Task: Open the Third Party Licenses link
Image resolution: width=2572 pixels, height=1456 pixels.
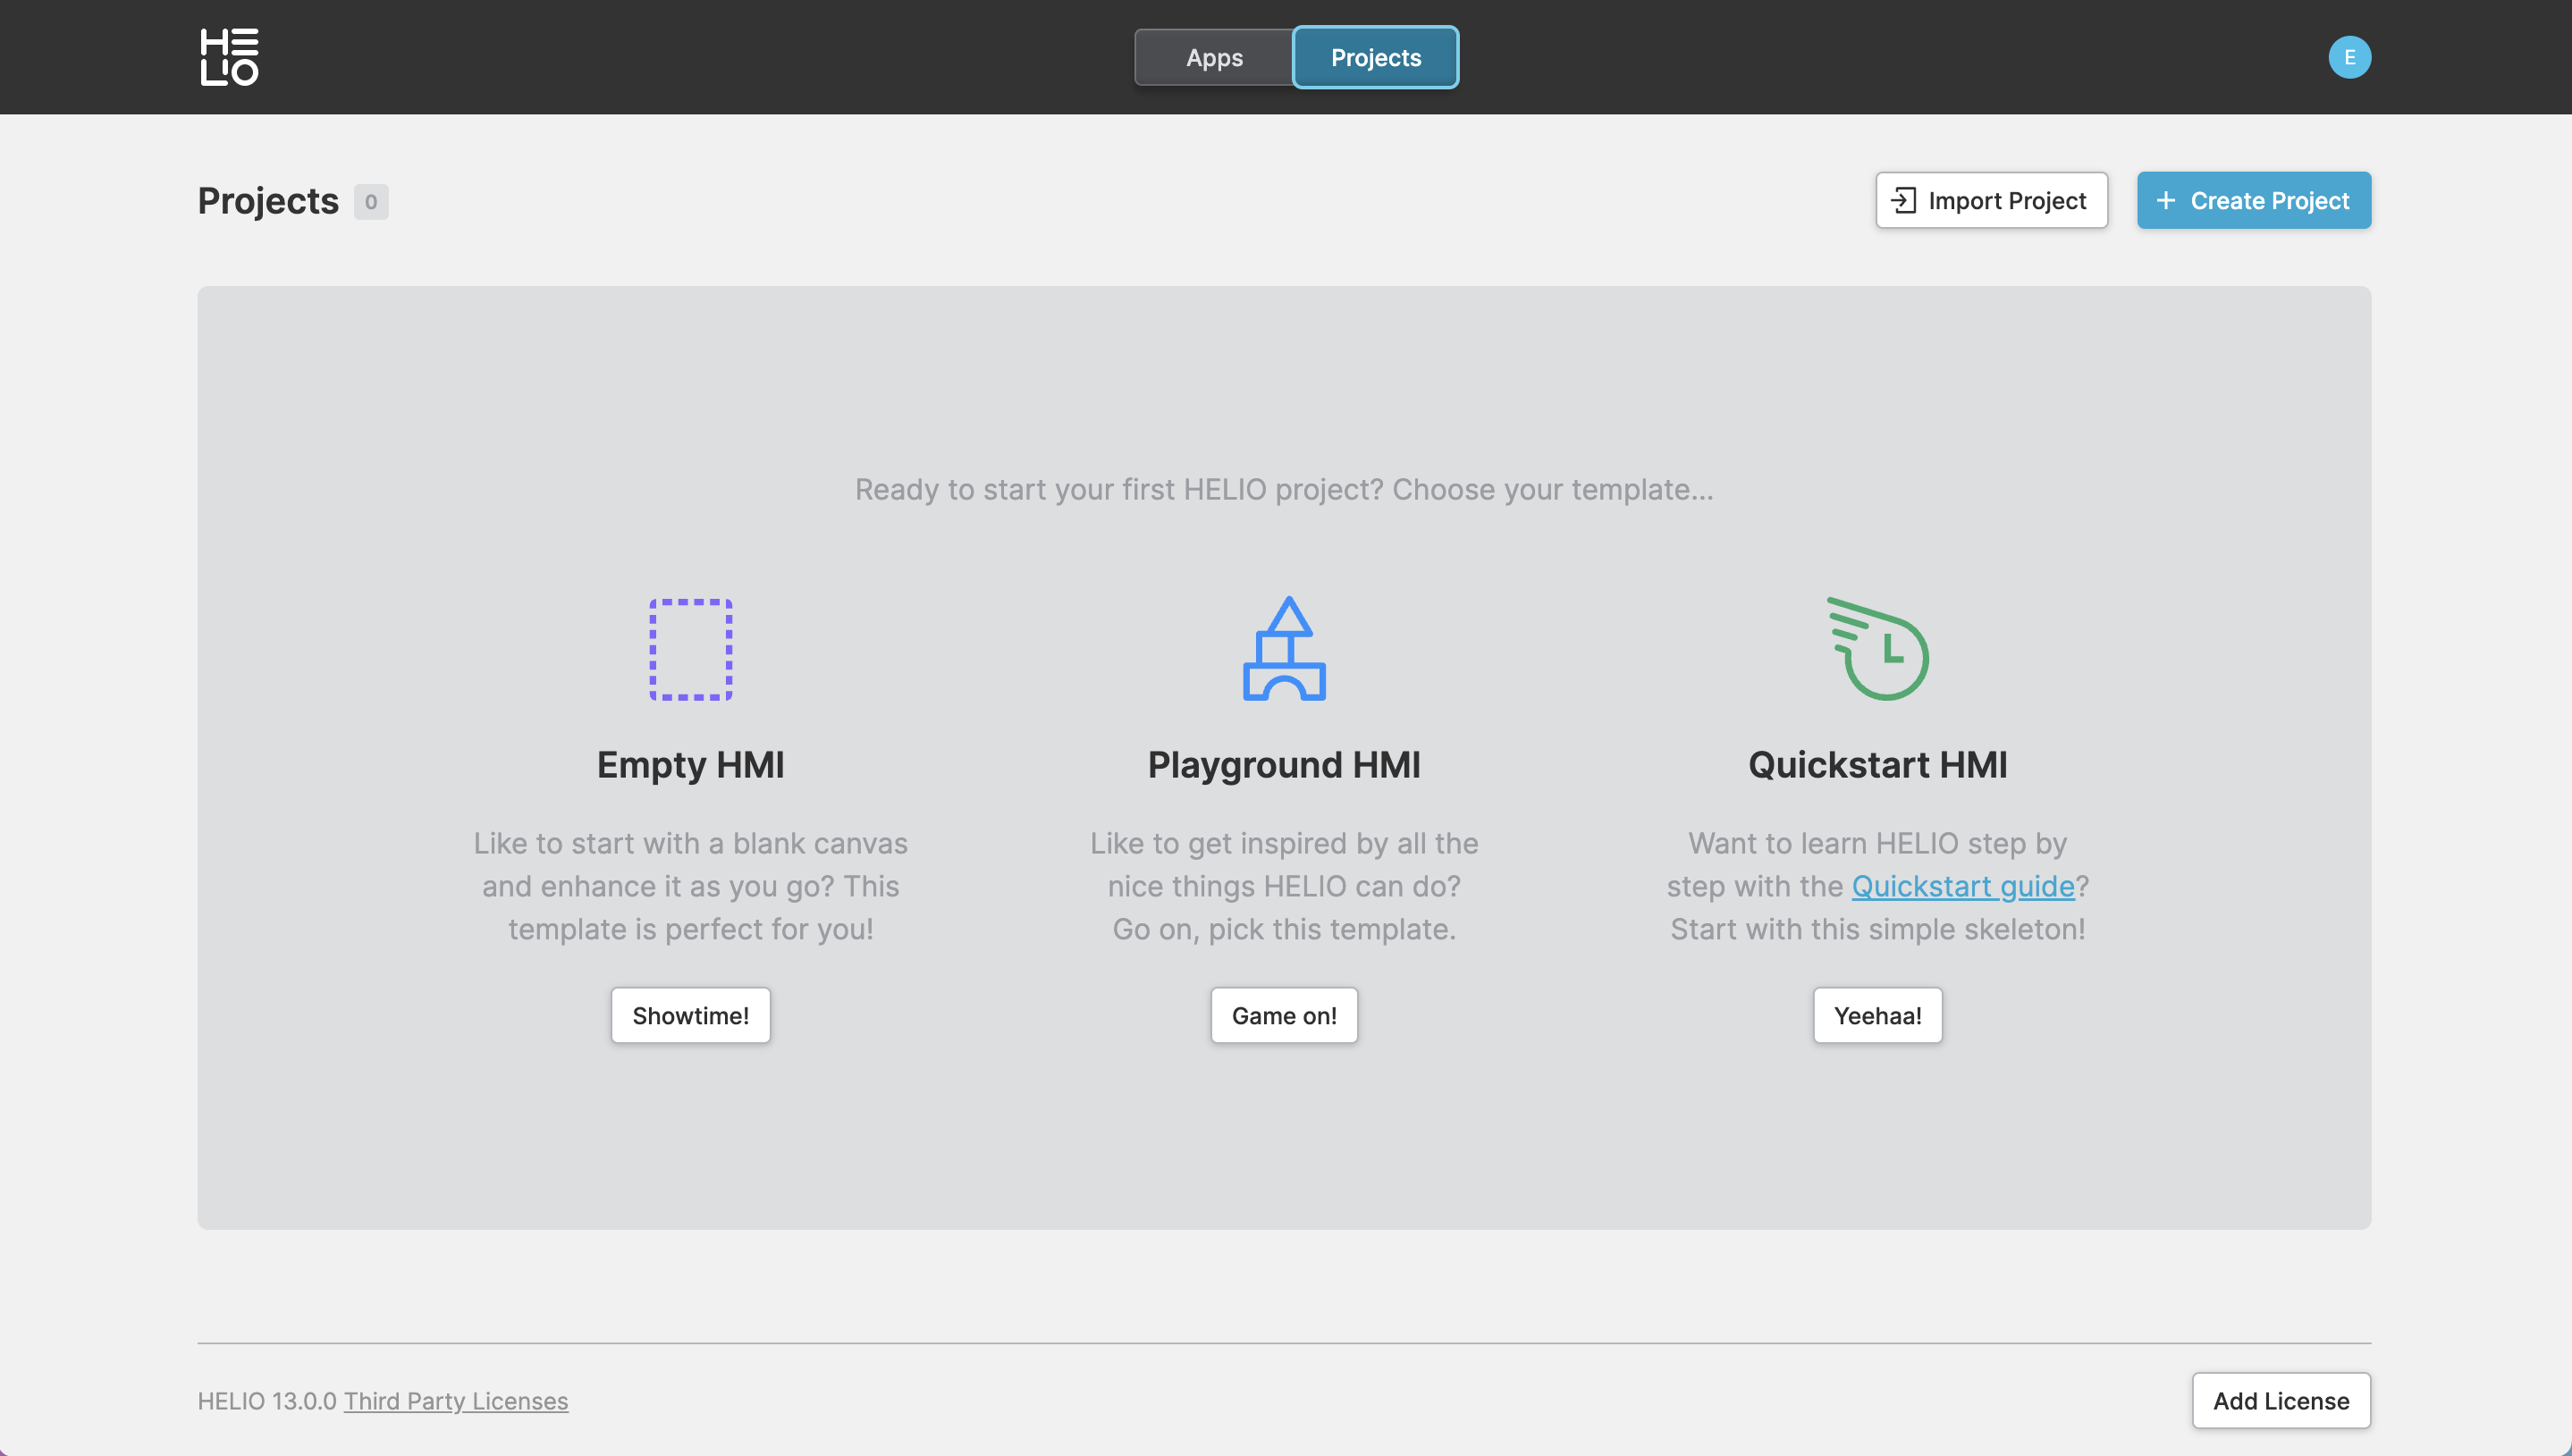Action: pyautogui.click(x=456, y=1401)
